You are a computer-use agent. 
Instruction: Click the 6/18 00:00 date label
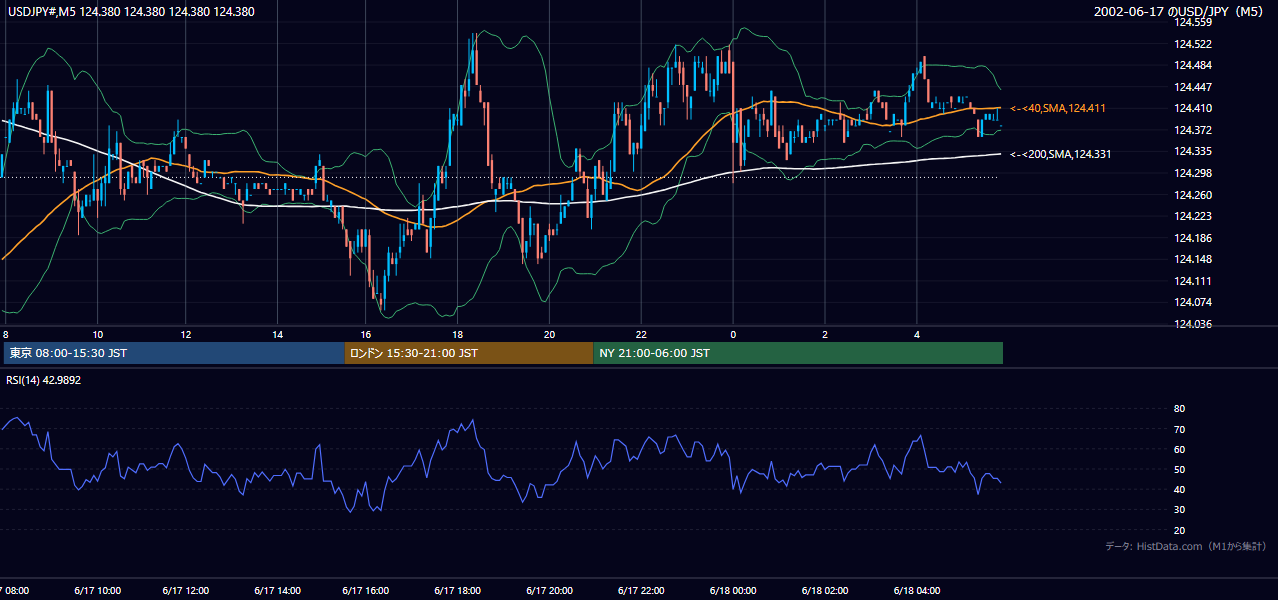point(733,591)
